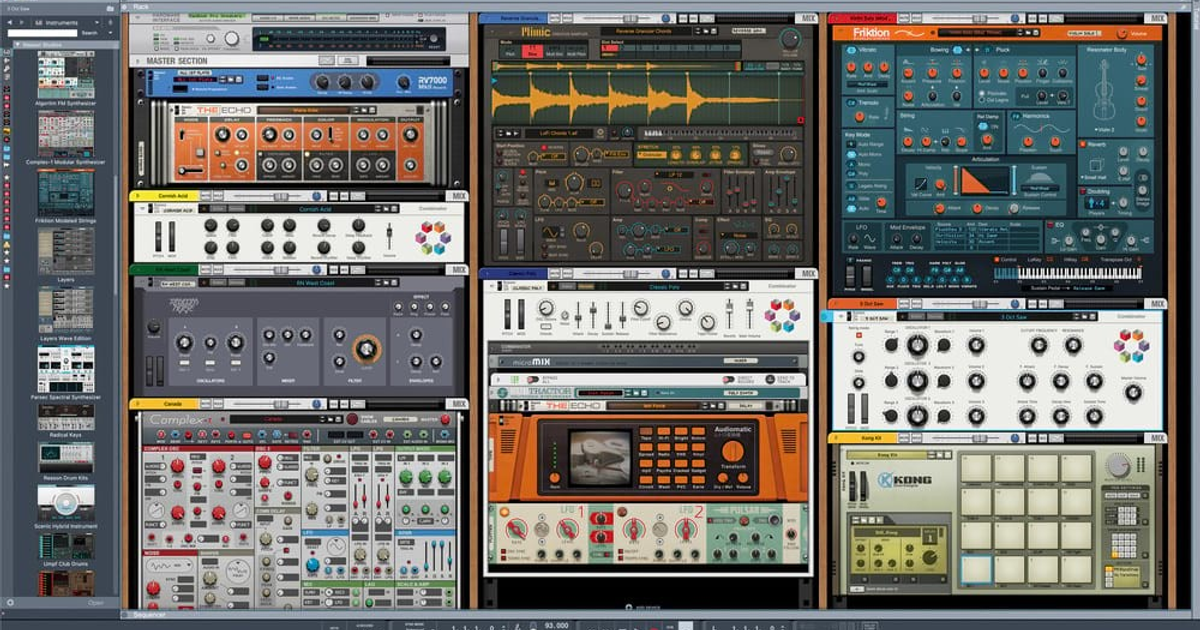Switch to the Rack tab

click(141, 6)
